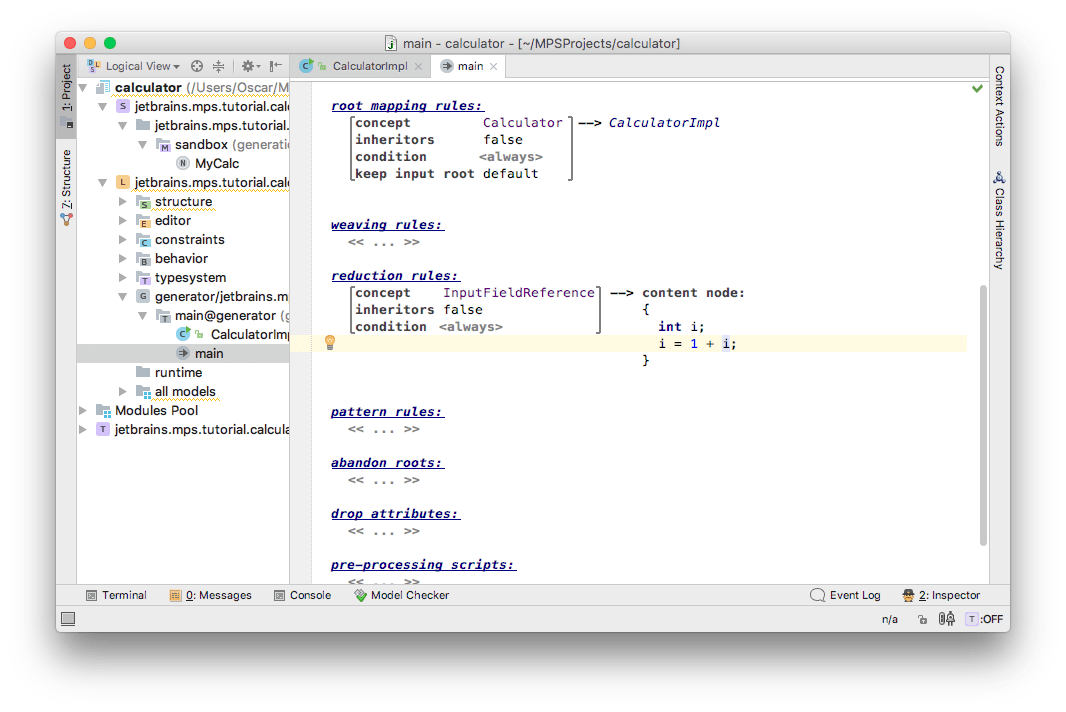Collapse the sandbox model node
This screenshot has height=712, width=1066.
(x=144, y=145)
